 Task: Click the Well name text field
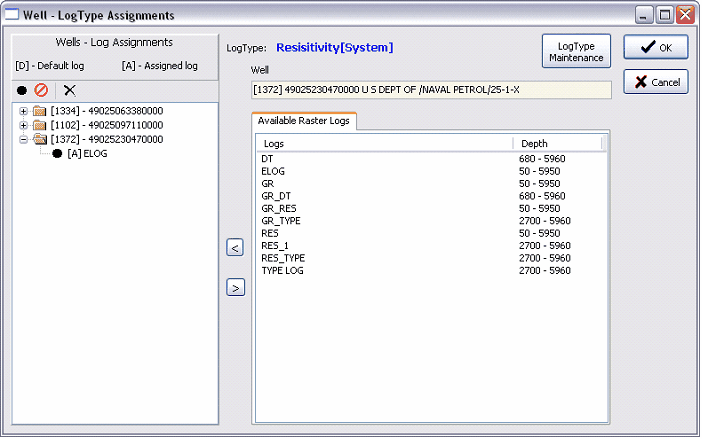pyautogui.click(x=431, y=90)
